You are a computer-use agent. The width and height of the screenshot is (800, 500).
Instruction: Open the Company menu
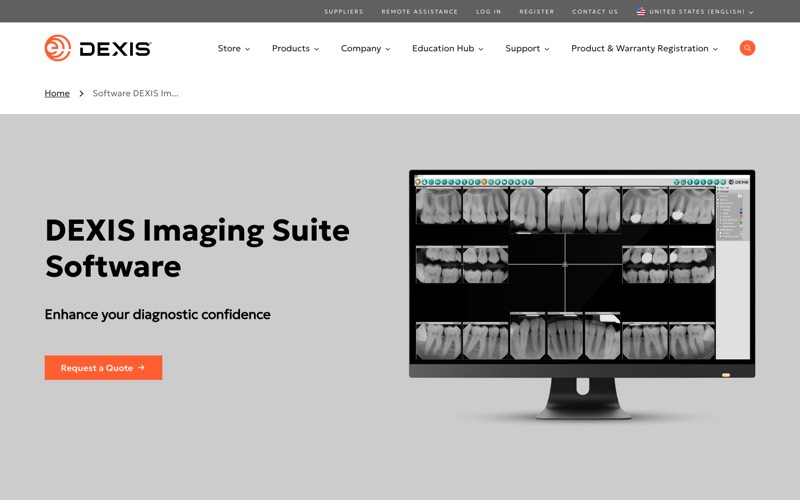coord(365,48)
